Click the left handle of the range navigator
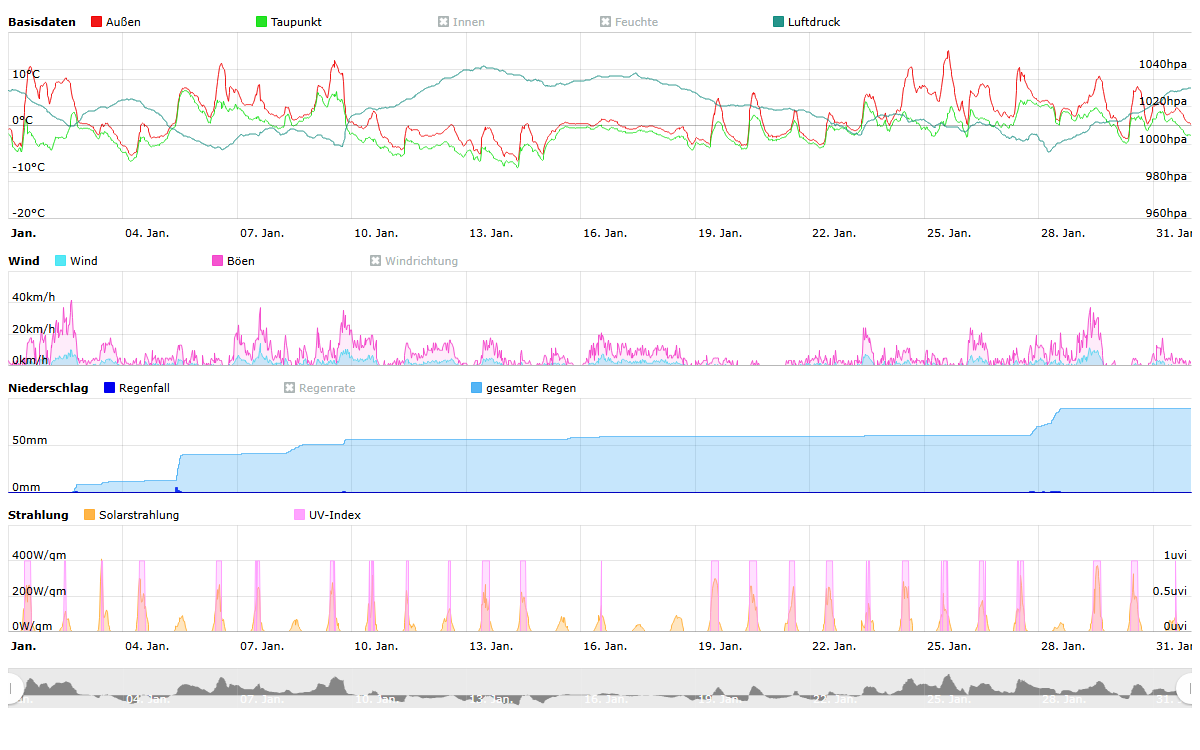Viewport: 1200px width, 750px height. tap(13, 688)
